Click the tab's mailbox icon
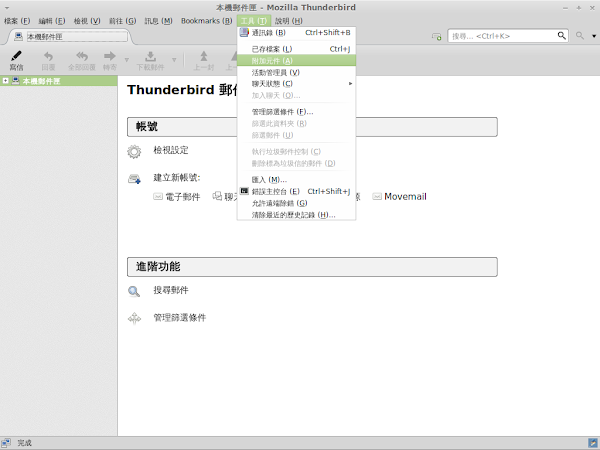Image resolution: width=600 pixels, height=450 pixels. coord(18,36)
